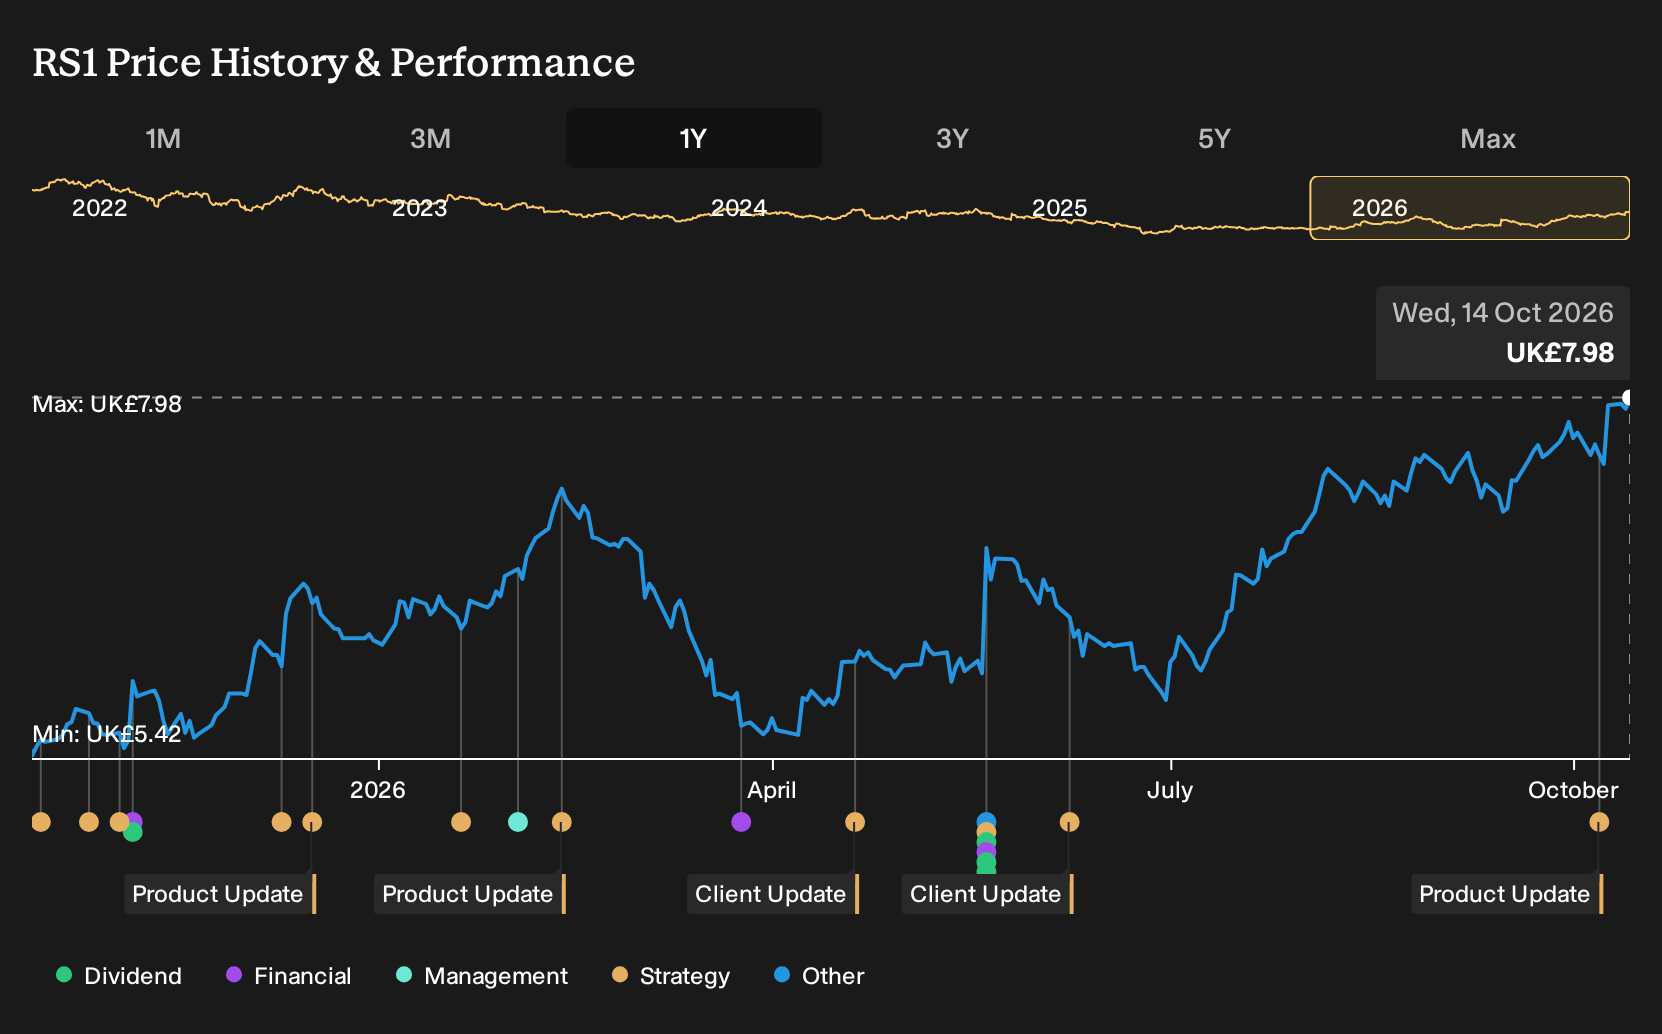The width and height of the screenshot is (1662, 1034).
Task: Toggle the Strategy legend filter
Action: click(x=671, y=976)
